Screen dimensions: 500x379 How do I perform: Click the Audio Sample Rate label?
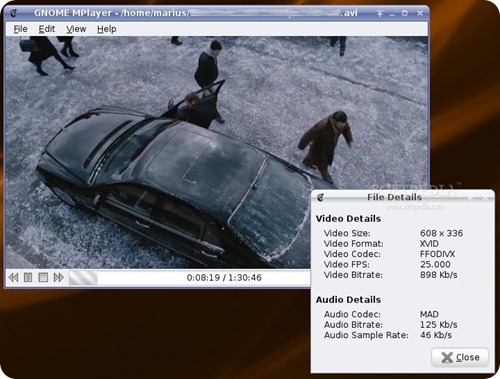tap(366, 335)
